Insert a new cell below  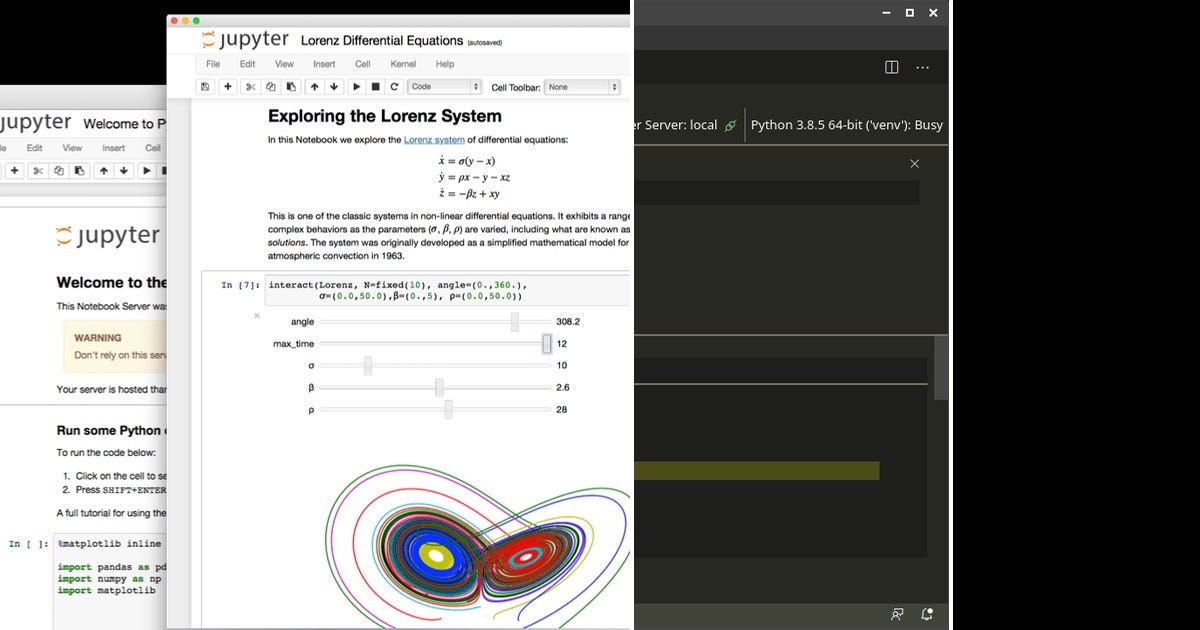point(227,87)
